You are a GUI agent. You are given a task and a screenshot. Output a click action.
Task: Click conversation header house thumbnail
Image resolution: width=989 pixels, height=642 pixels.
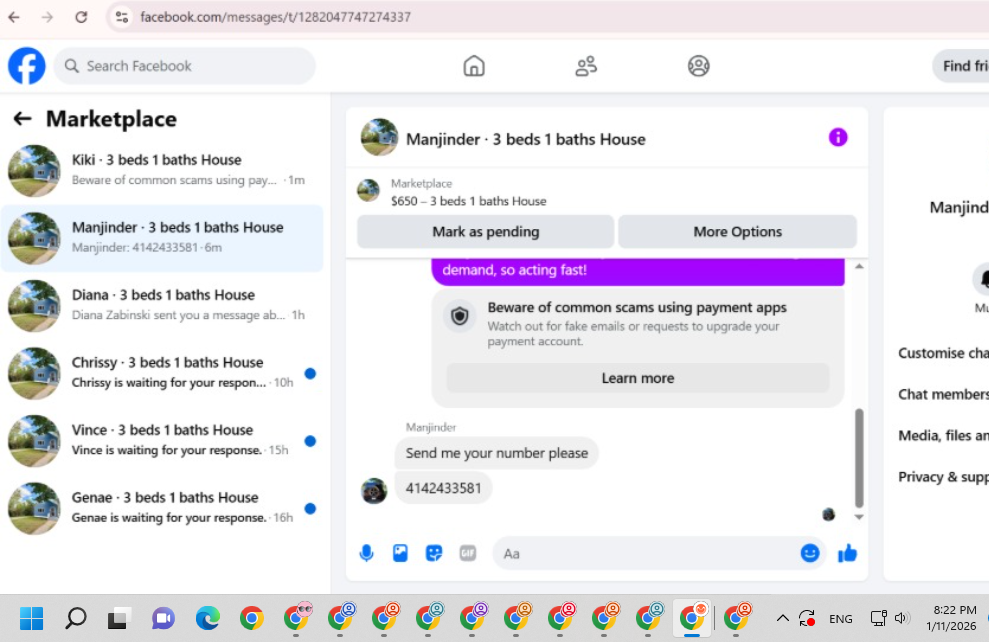(x=379, y=137)
